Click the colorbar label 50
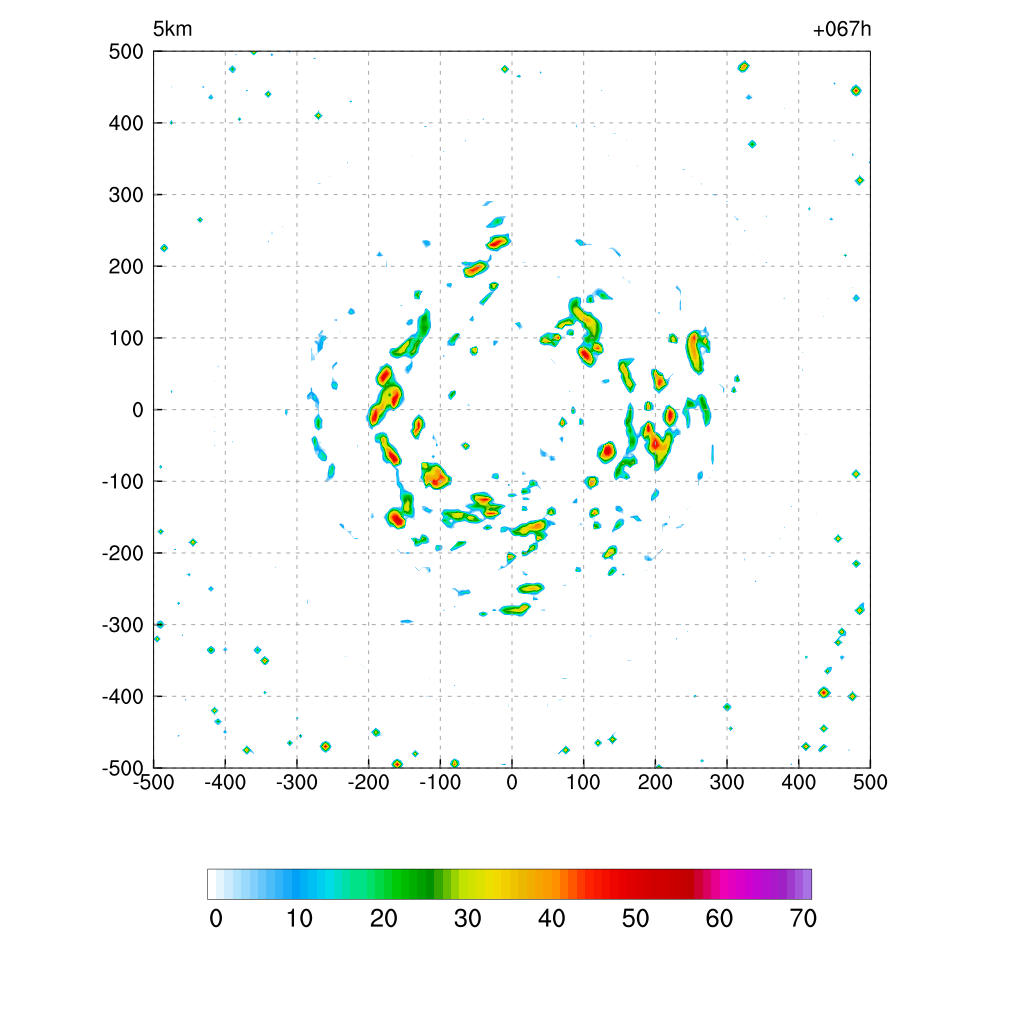Image resolution: width=1024 pixels, height=1024 pixels. [x=635, y=919]
